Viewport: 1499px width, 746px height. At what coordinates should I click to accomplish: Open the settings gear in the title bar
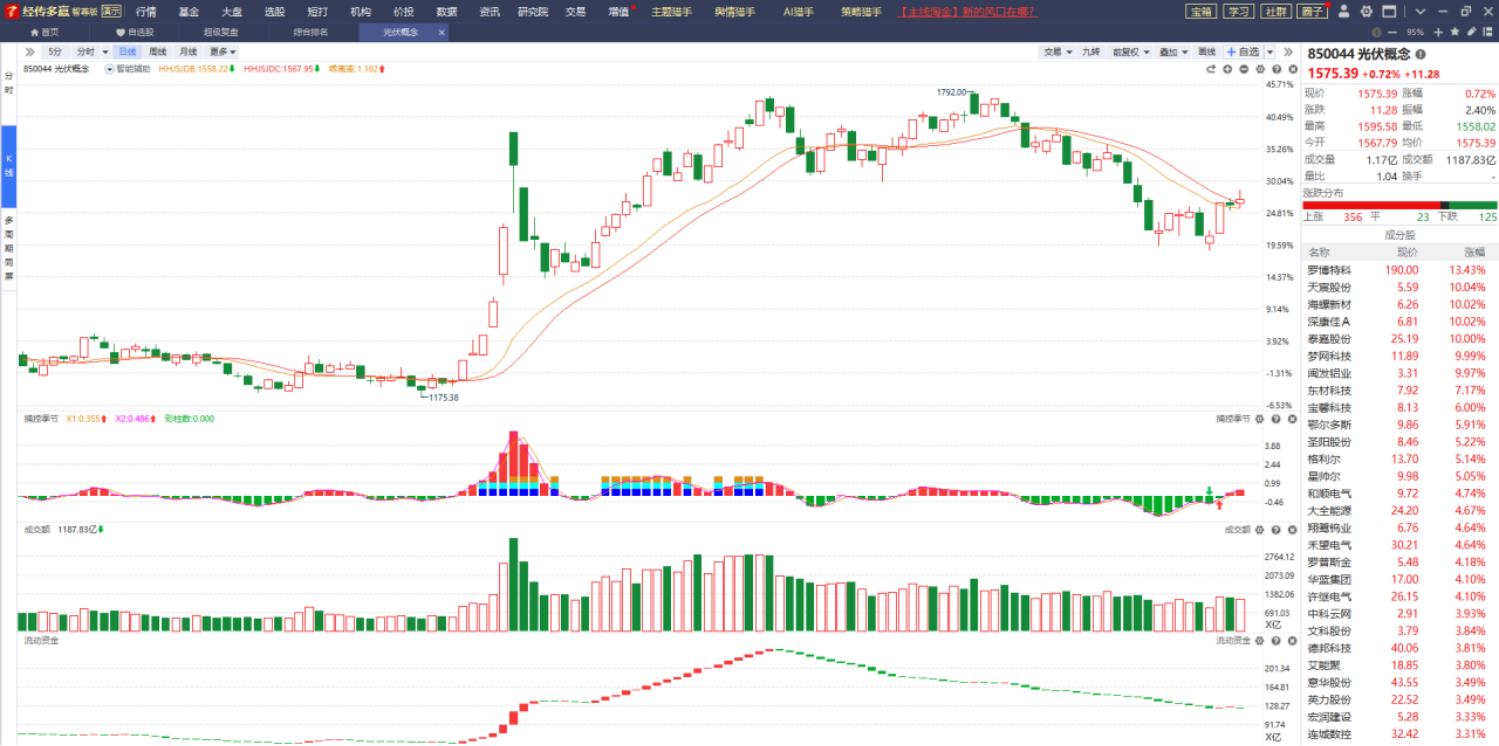click(x=1366, y=12)
